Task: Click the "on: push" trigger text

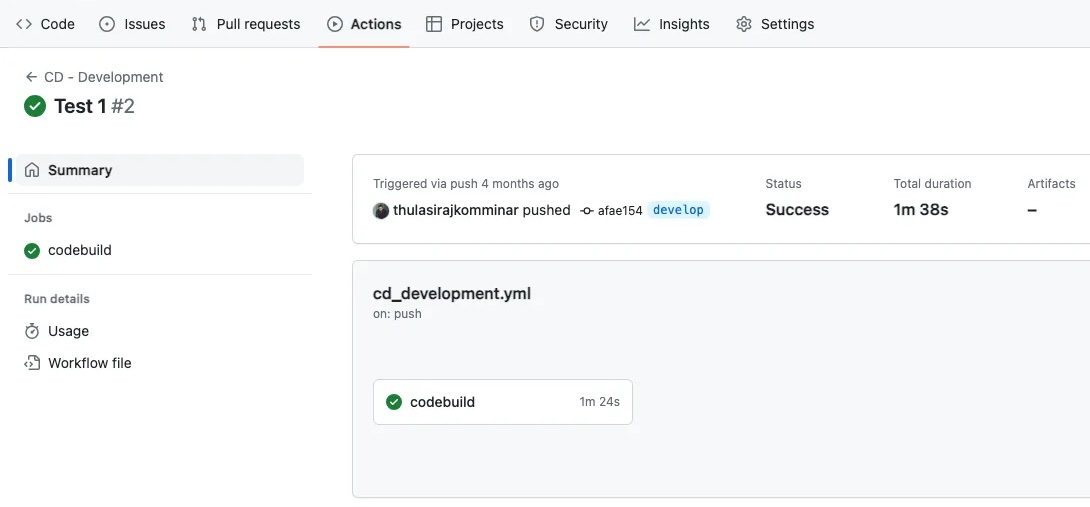Action: [x=397, y=314]
